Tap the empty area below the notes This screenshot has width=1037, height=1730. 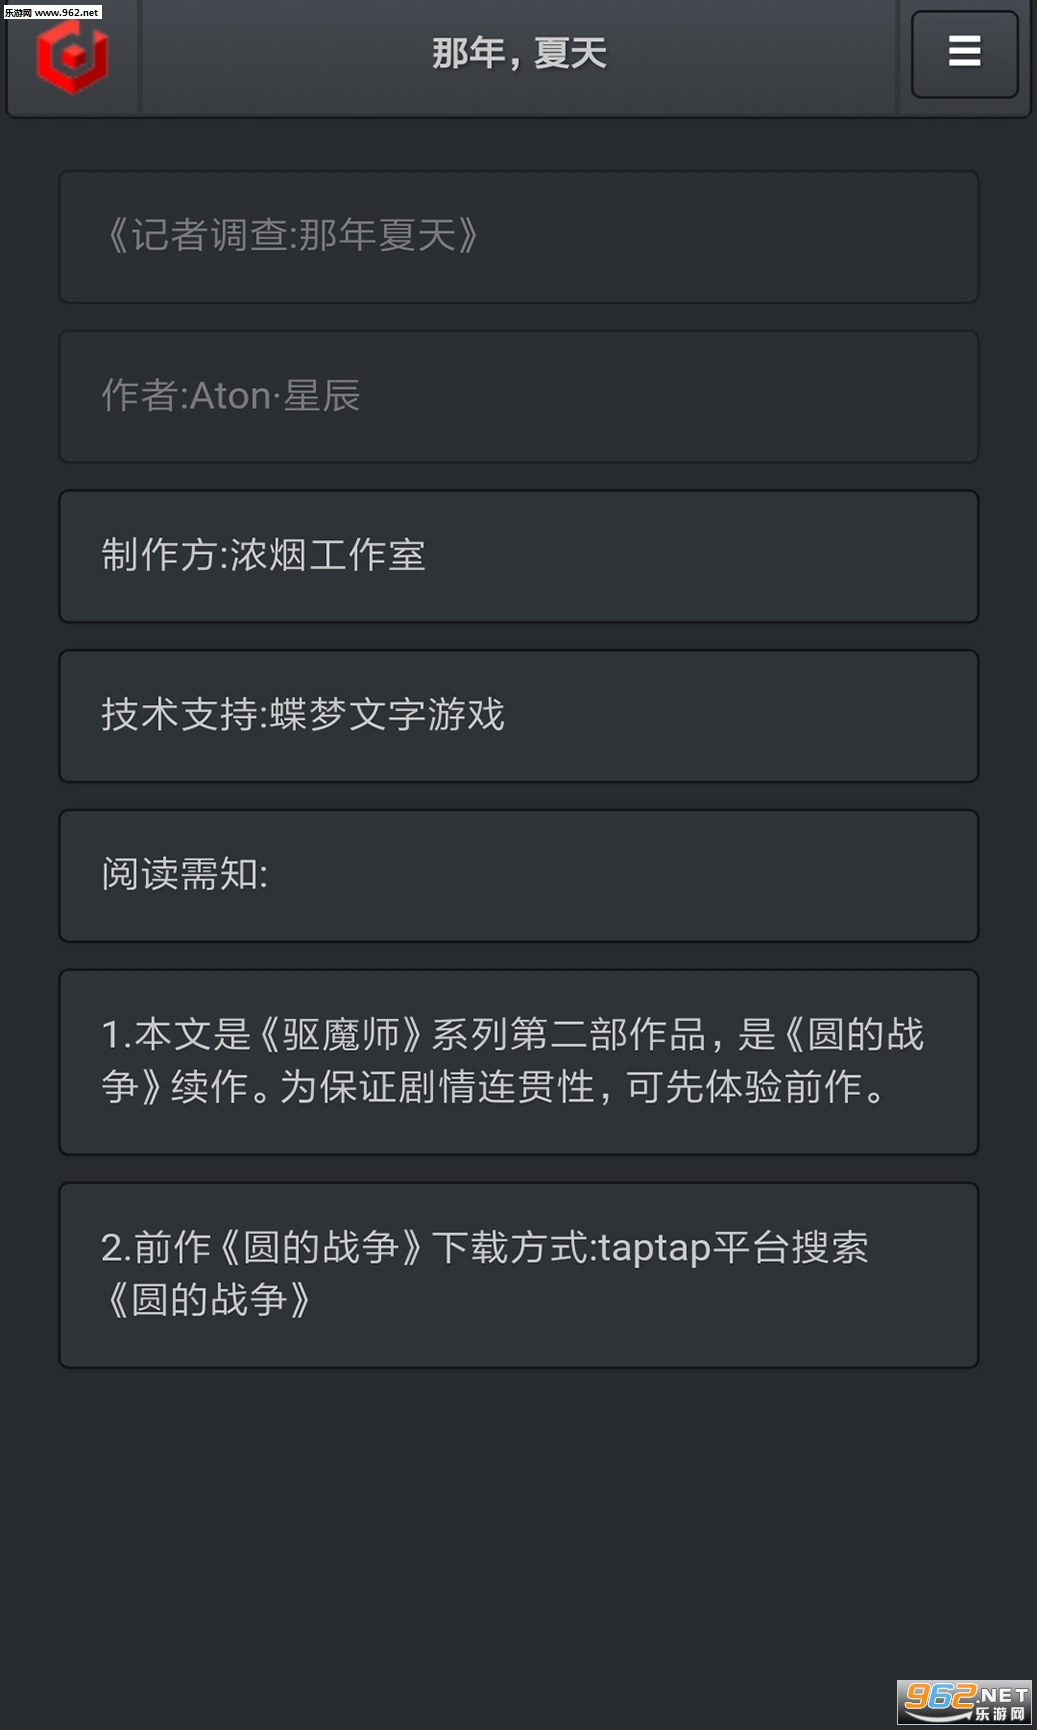(x=518, y=1530)
